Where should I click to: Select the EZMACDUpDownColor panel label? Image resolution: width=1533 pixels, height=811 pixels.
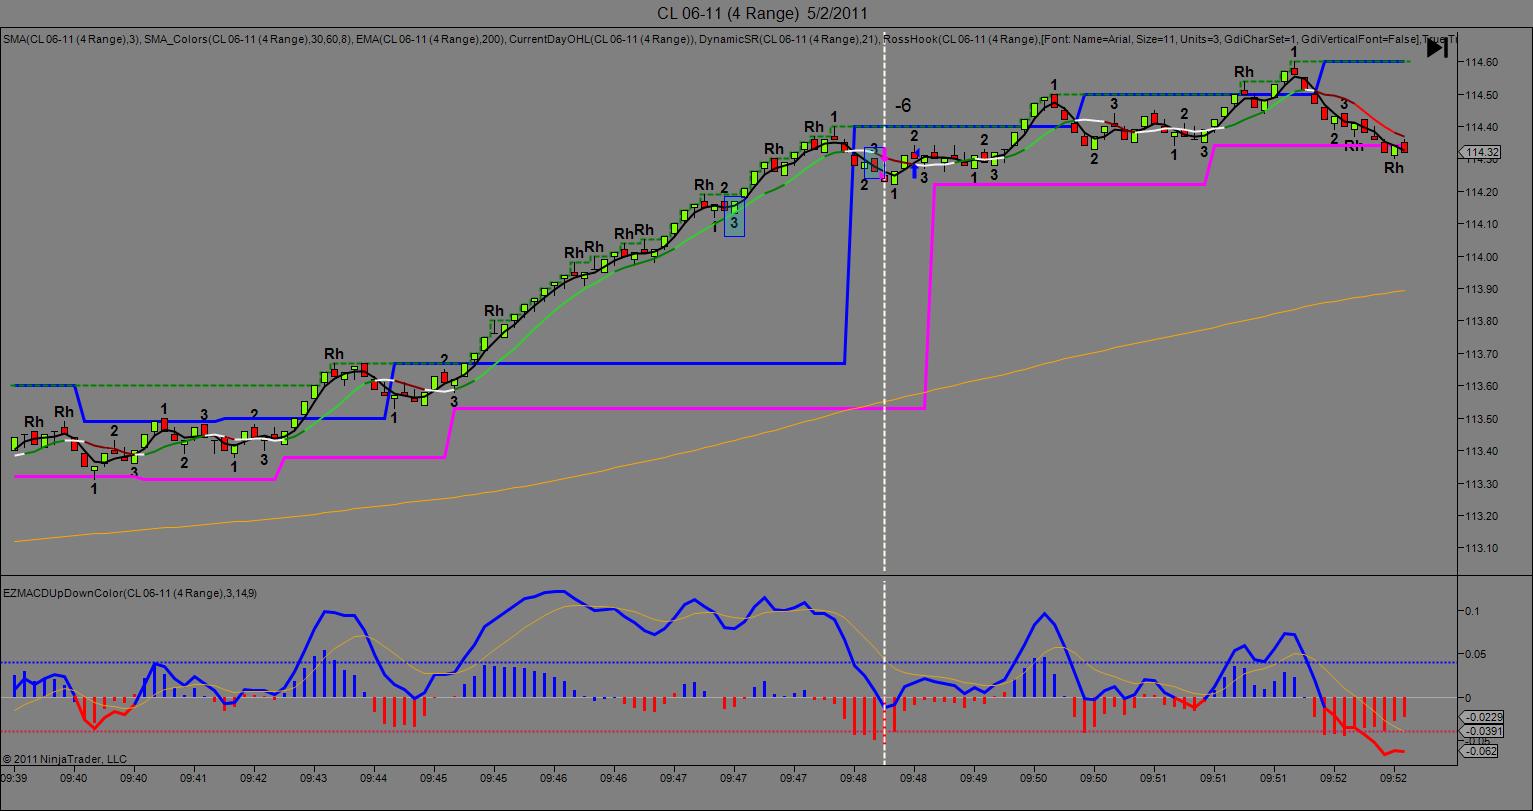click(x=131, y=593)
